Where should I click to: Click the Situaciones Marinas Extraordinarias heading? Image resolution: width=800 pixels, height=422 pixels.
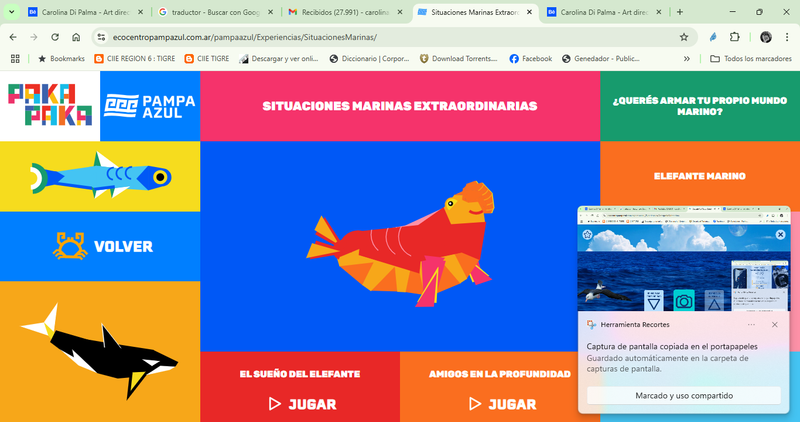[x=400, y=106]
